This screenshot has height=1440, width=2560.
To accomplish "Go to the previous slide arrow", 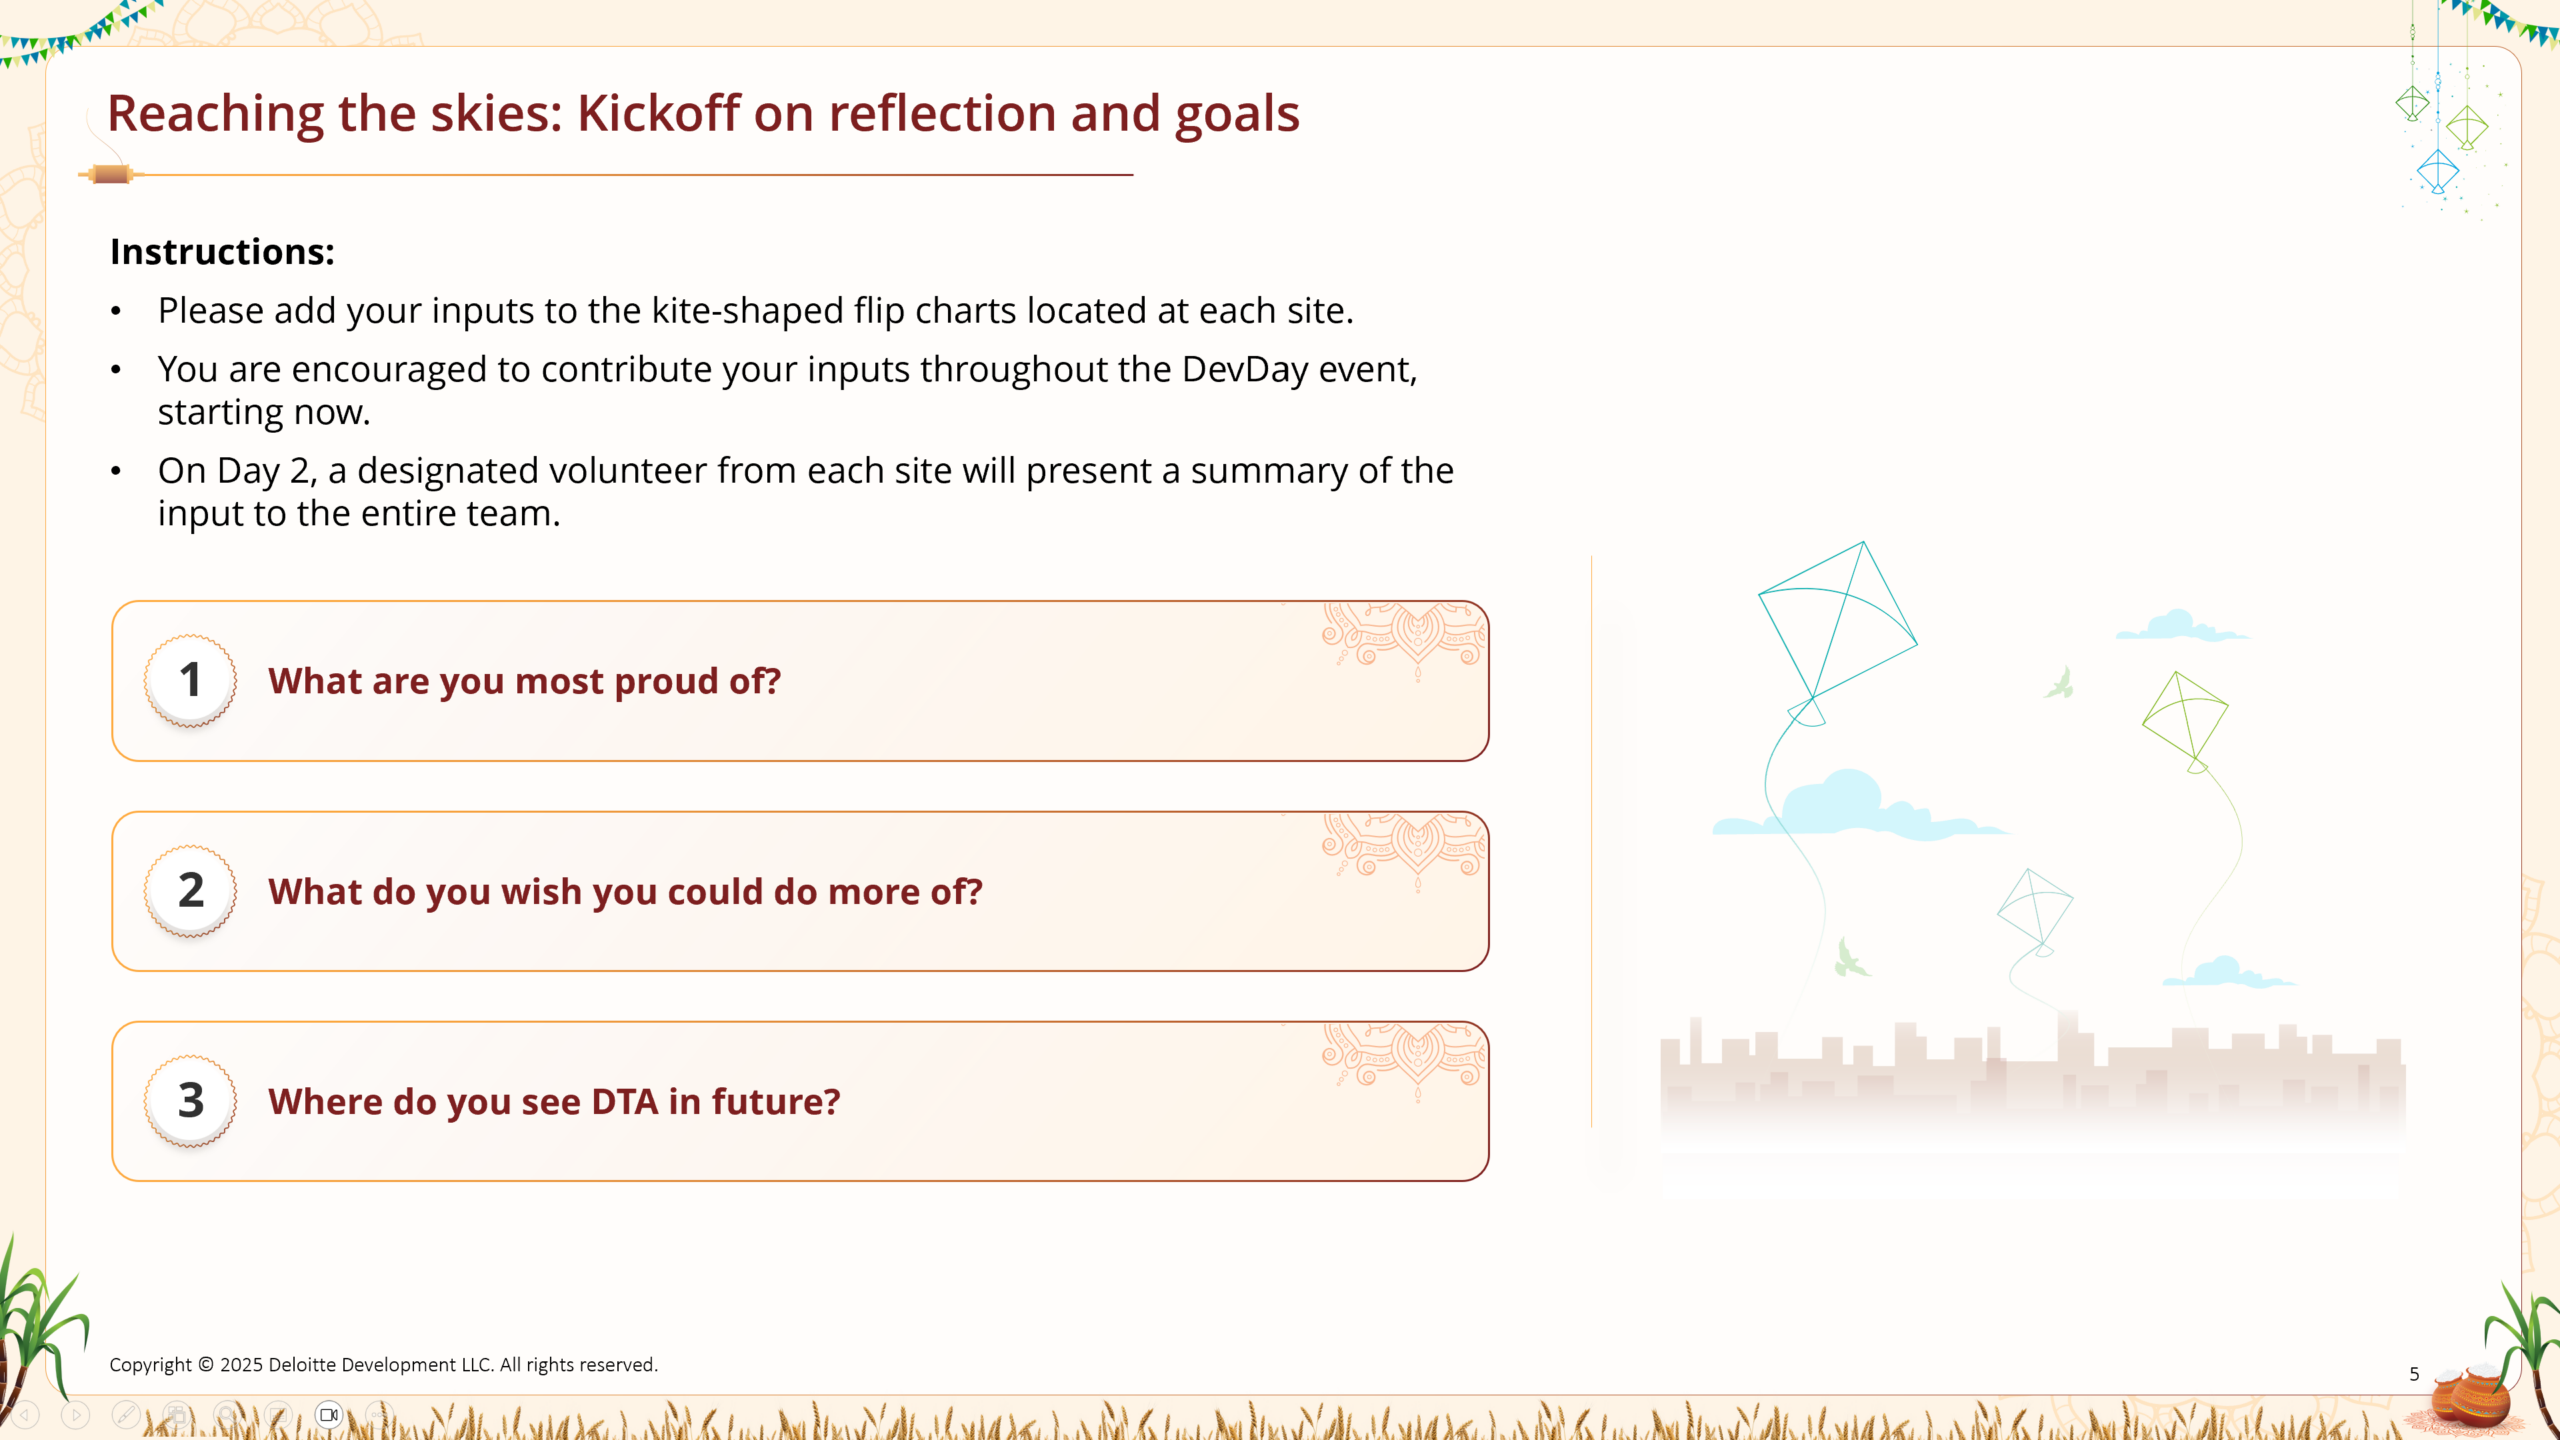I will (25, 1414).
